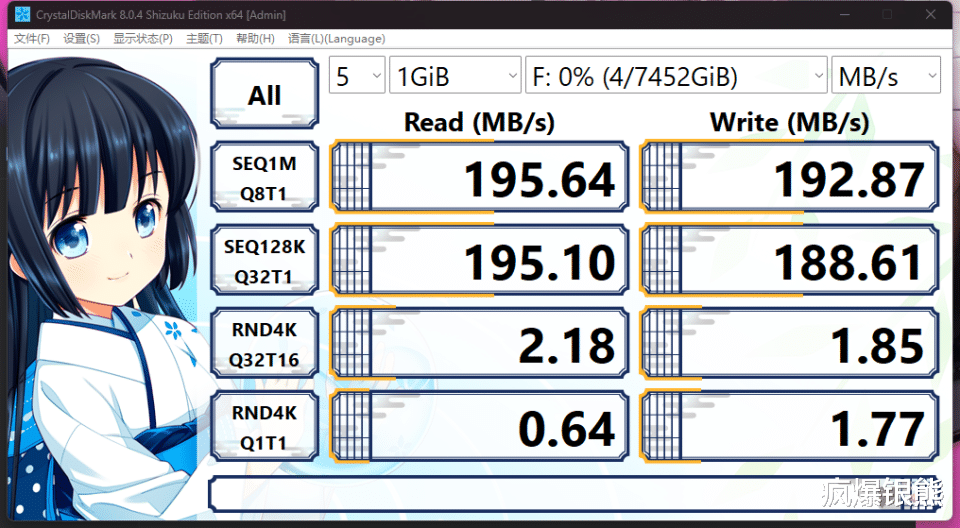The image size is (960, 528).
Task: Start the SEQ128K Q32T1 test
Action: click(264, 260)
